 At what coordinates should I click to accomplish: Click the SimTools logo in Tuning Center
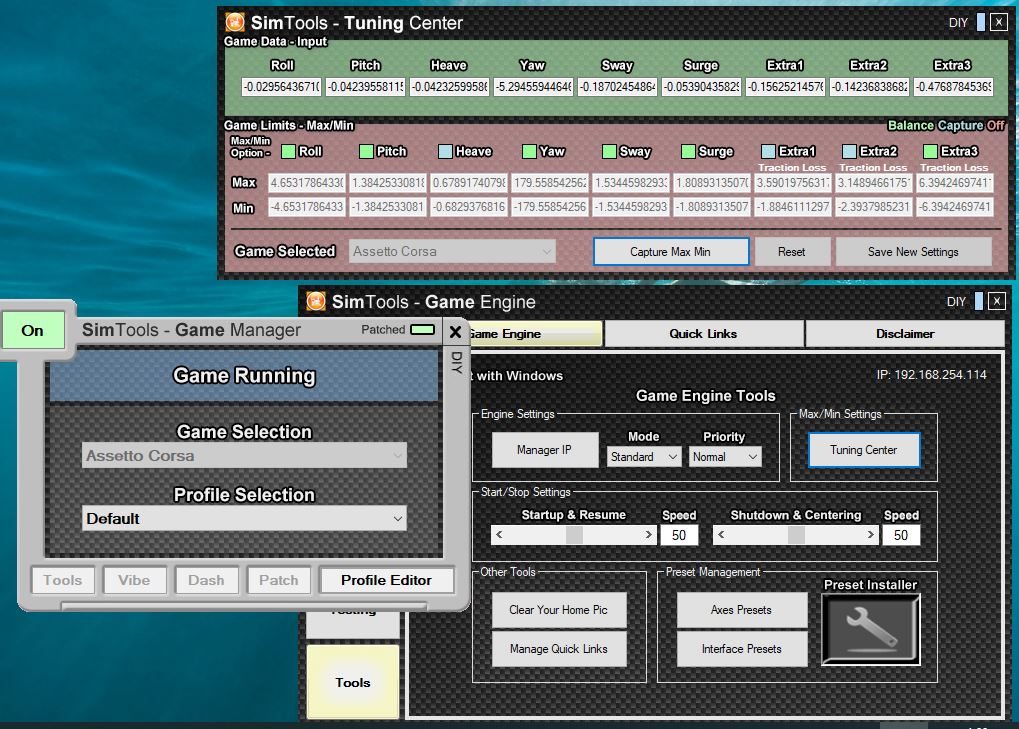[x=235, y=22]
